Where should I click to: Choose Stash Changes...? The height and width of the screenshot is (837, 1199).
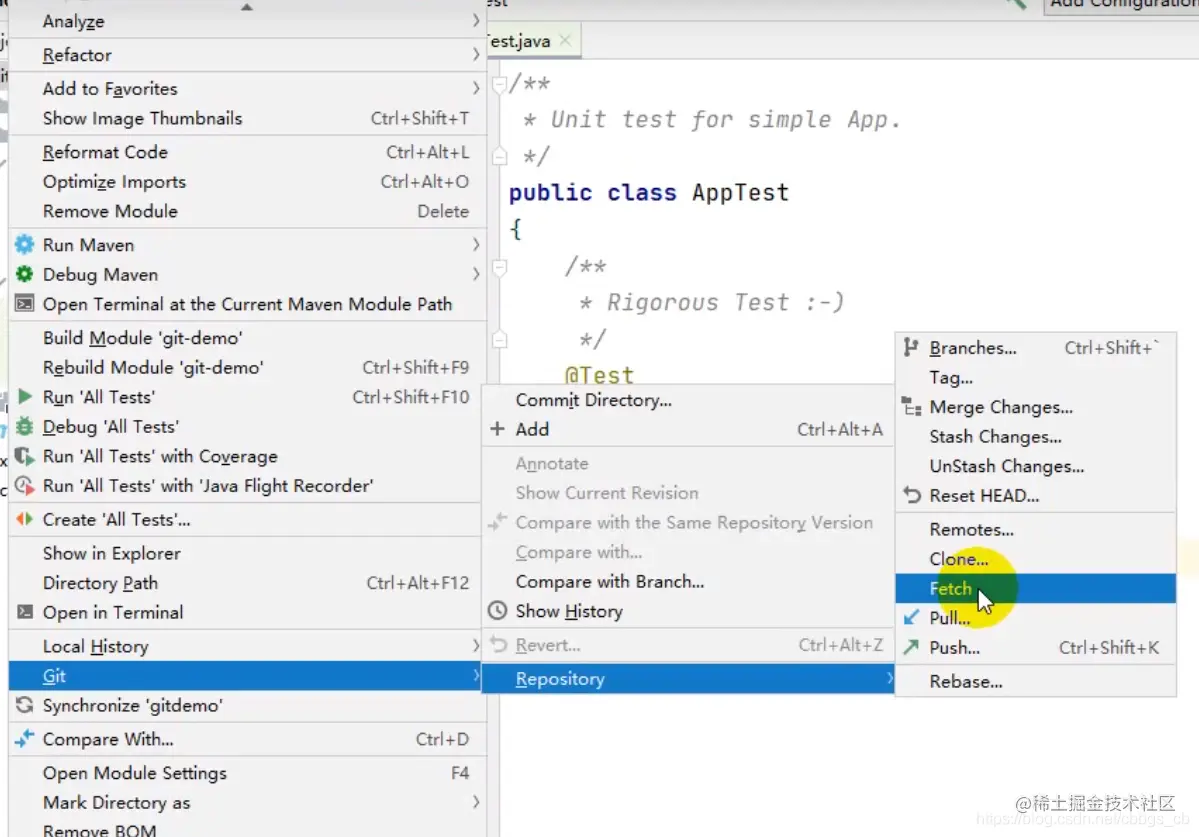click(1035, 436)
